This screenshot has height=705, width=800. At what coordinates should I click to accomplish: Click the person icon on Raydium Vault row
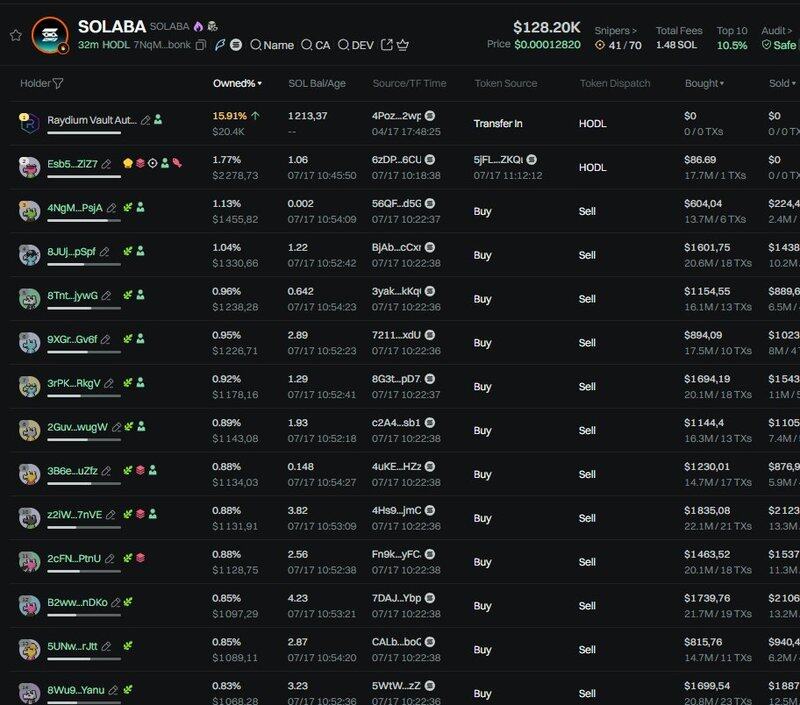pos(159,120)
